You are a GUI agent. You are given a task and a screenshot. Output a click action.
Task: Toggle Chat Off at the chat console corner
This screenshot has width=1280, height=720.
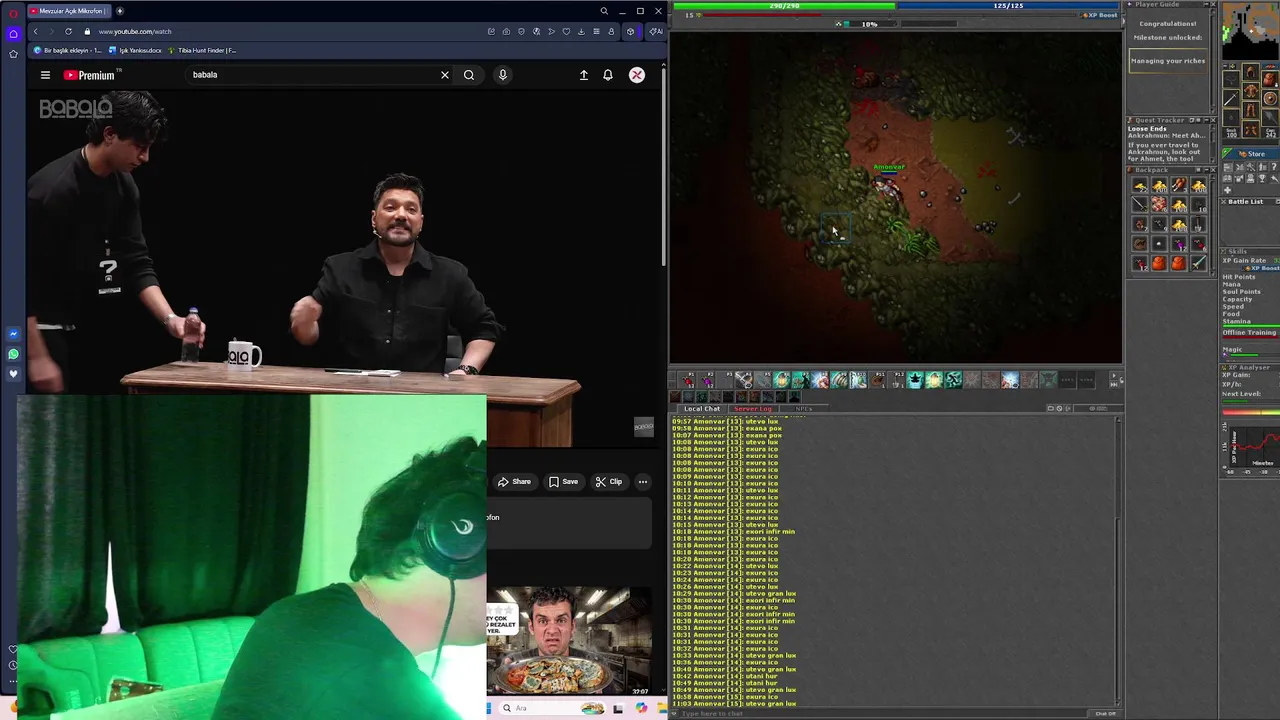(x=1105, y=713)
